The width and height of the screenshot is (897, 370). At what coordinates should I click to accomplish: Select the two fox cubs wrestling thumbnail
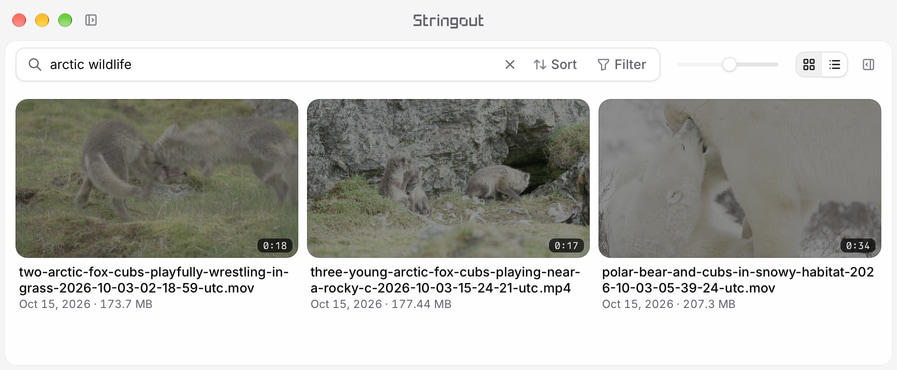(x=157, y=178)
